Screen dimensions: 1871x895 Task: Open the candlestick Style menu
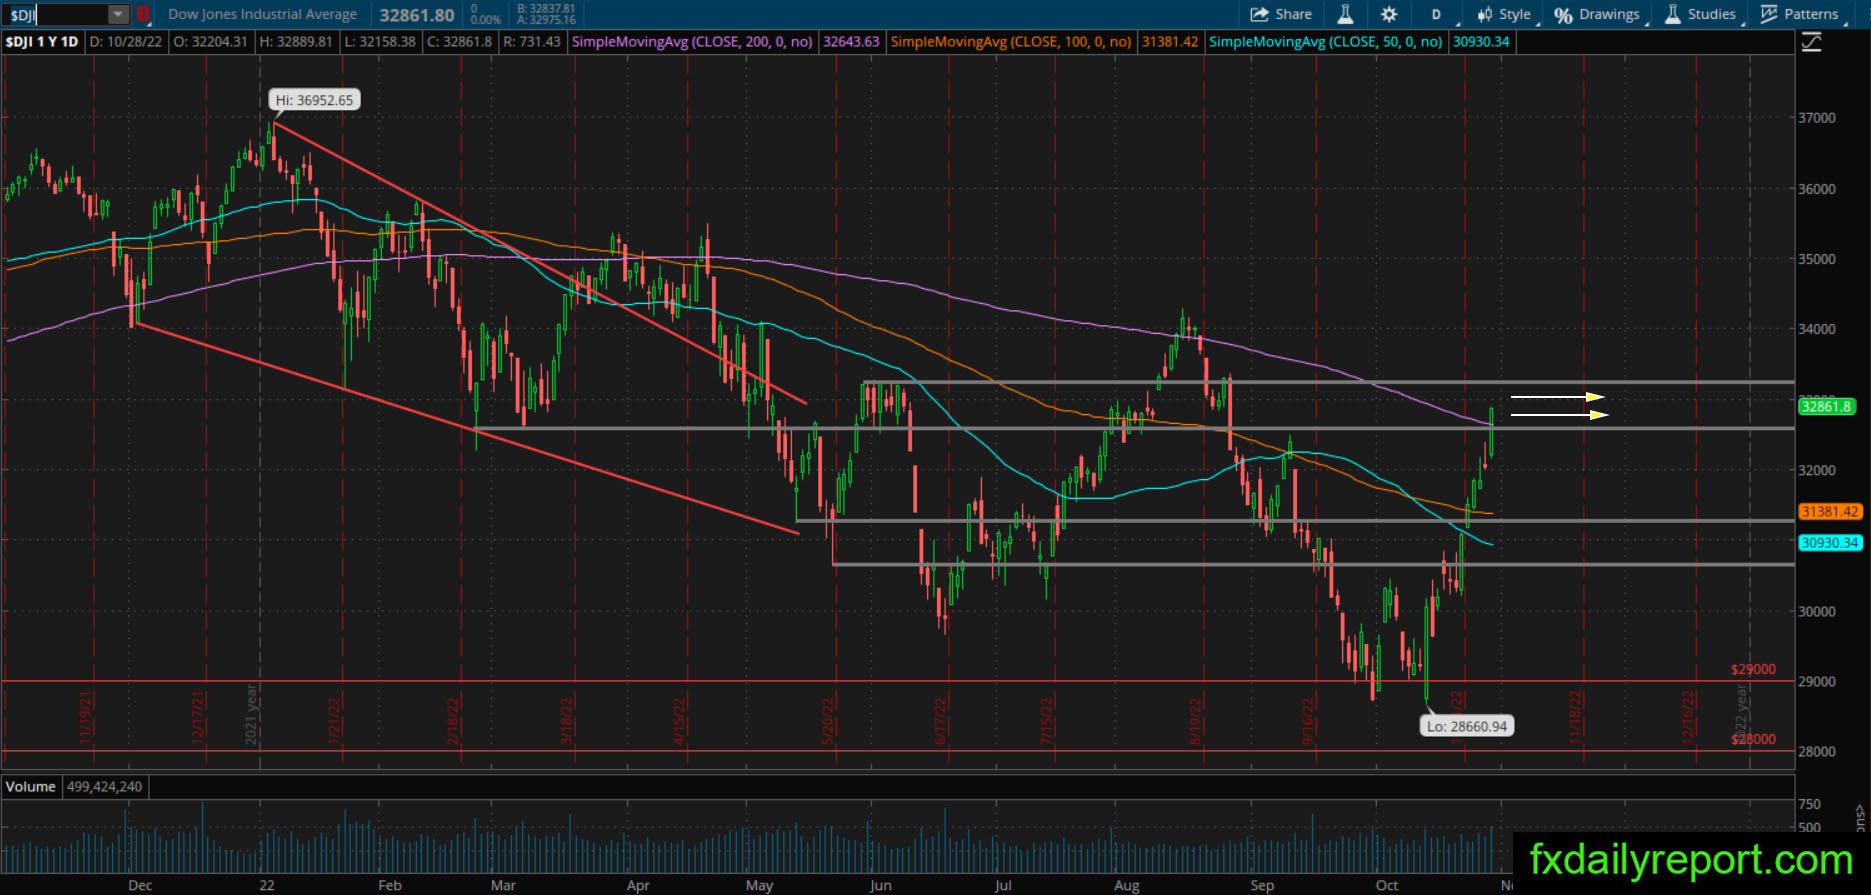click(x=1504, y=14)
